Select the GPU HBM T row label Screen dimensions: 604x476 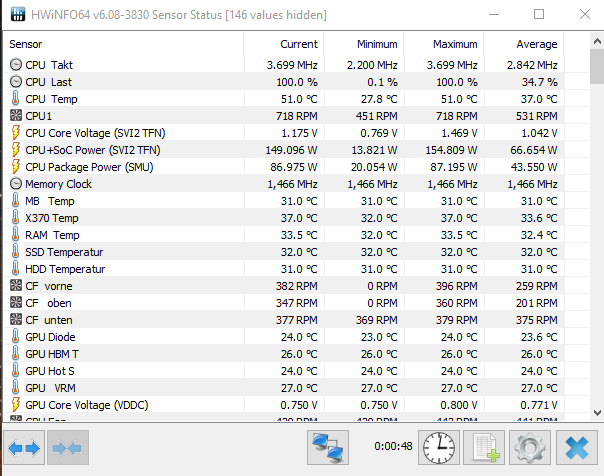tap(52, 354)
